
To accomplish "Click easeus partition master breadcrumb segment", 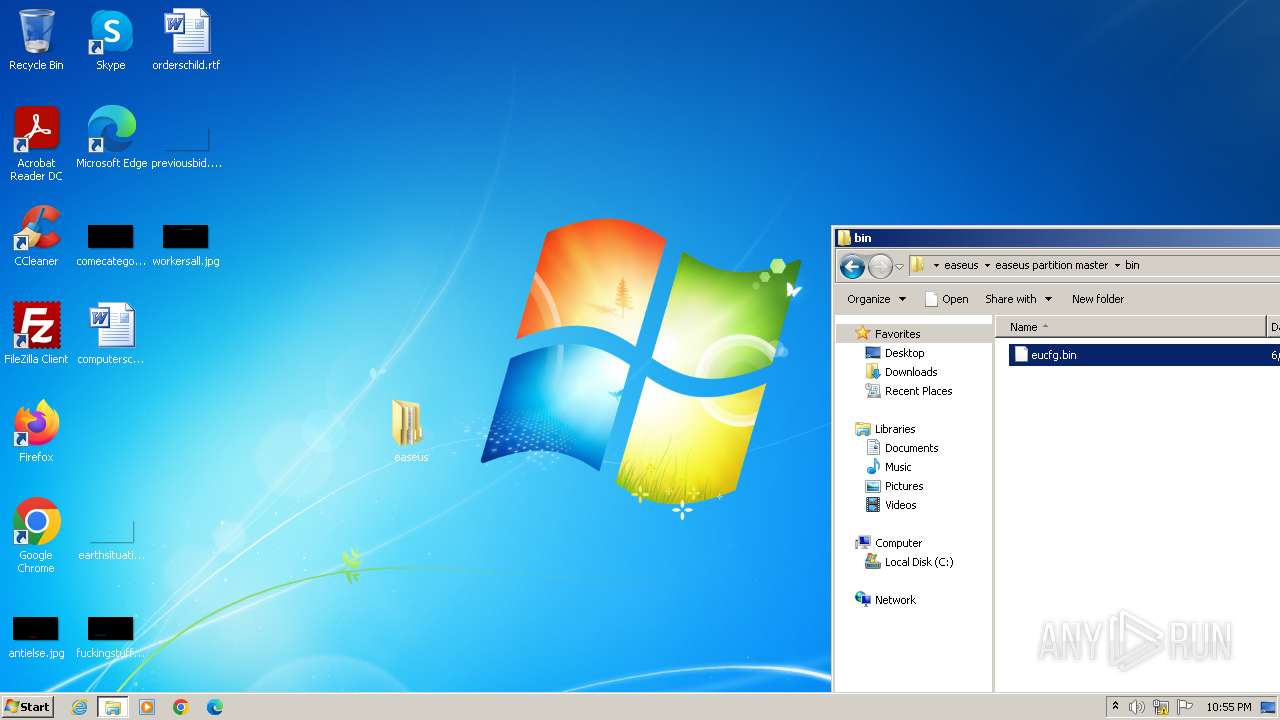I will [1051, 265].
